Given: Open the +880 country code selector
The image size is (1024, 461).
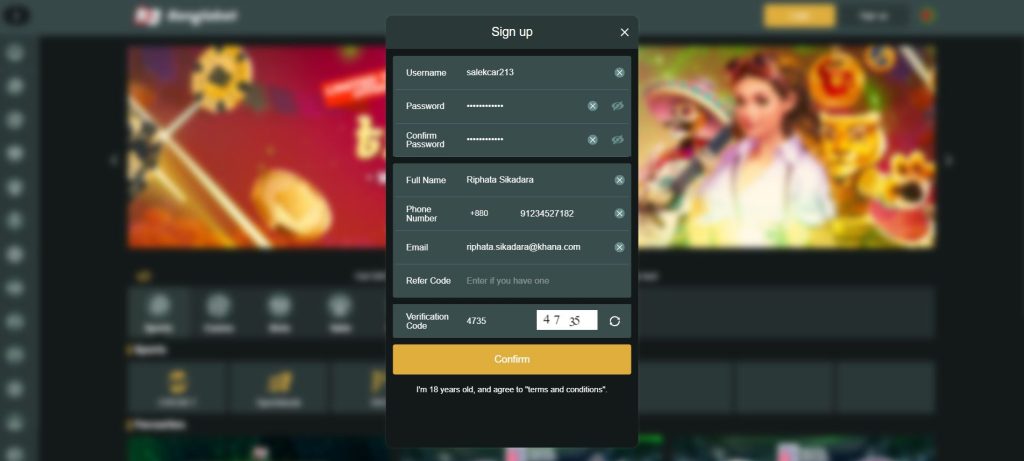Looking at the screenshot, I should click(479, 213).
